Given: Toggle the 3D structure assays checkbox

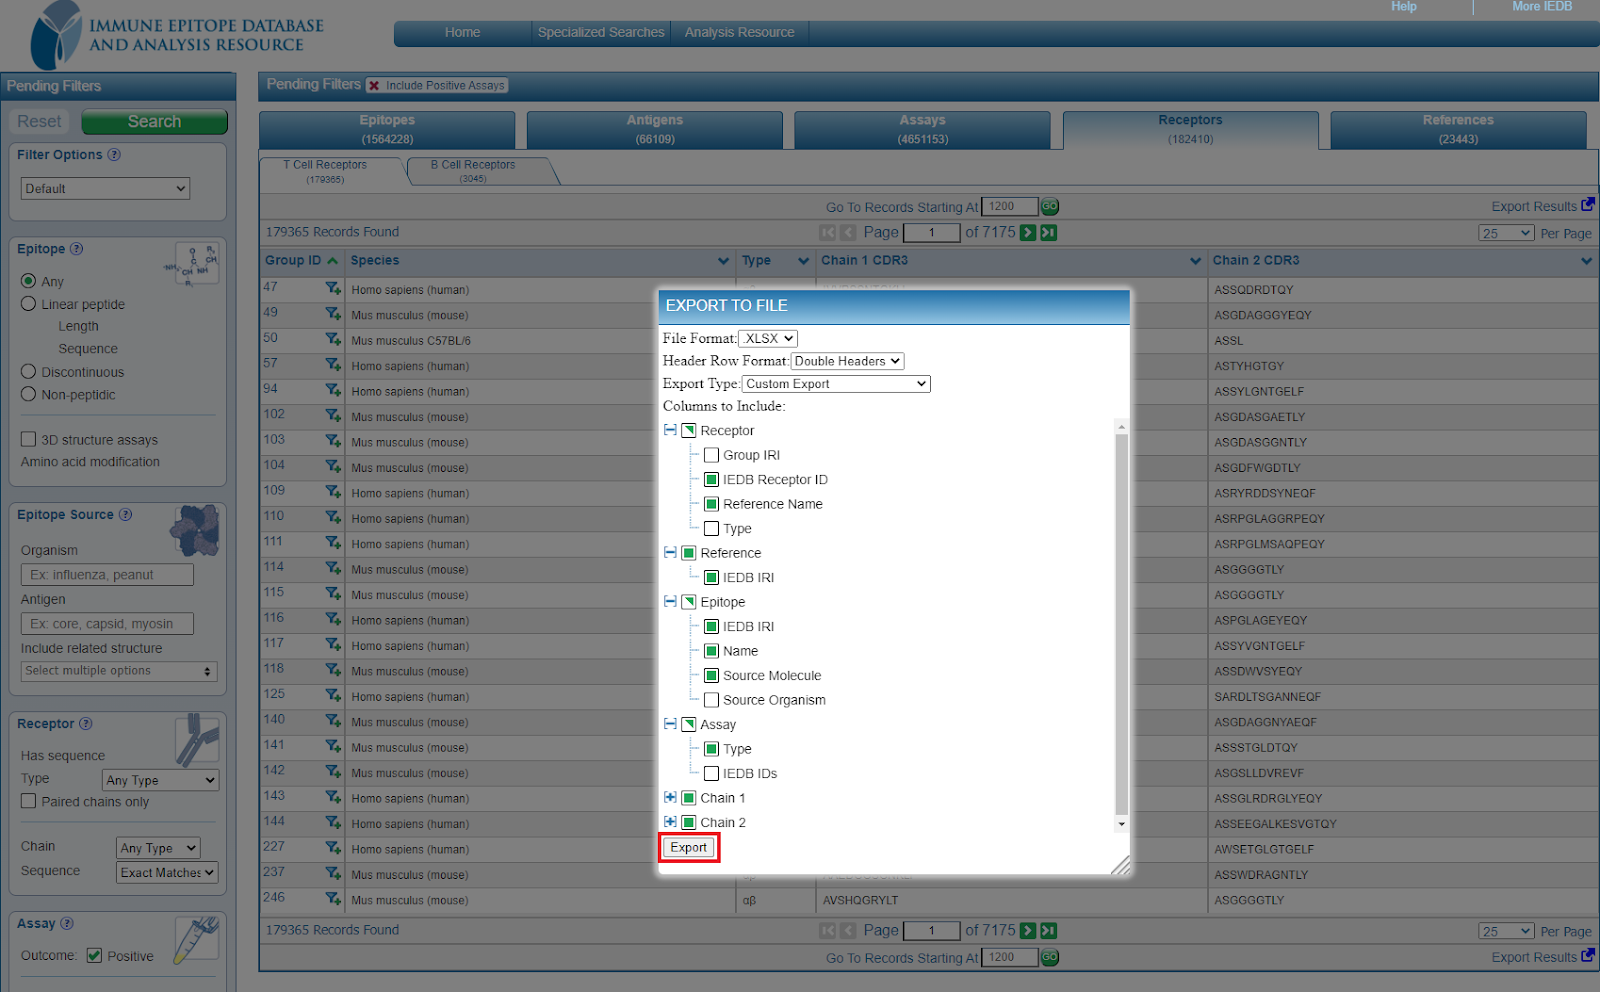Looking at the screenshot, I should click(29, 439).
